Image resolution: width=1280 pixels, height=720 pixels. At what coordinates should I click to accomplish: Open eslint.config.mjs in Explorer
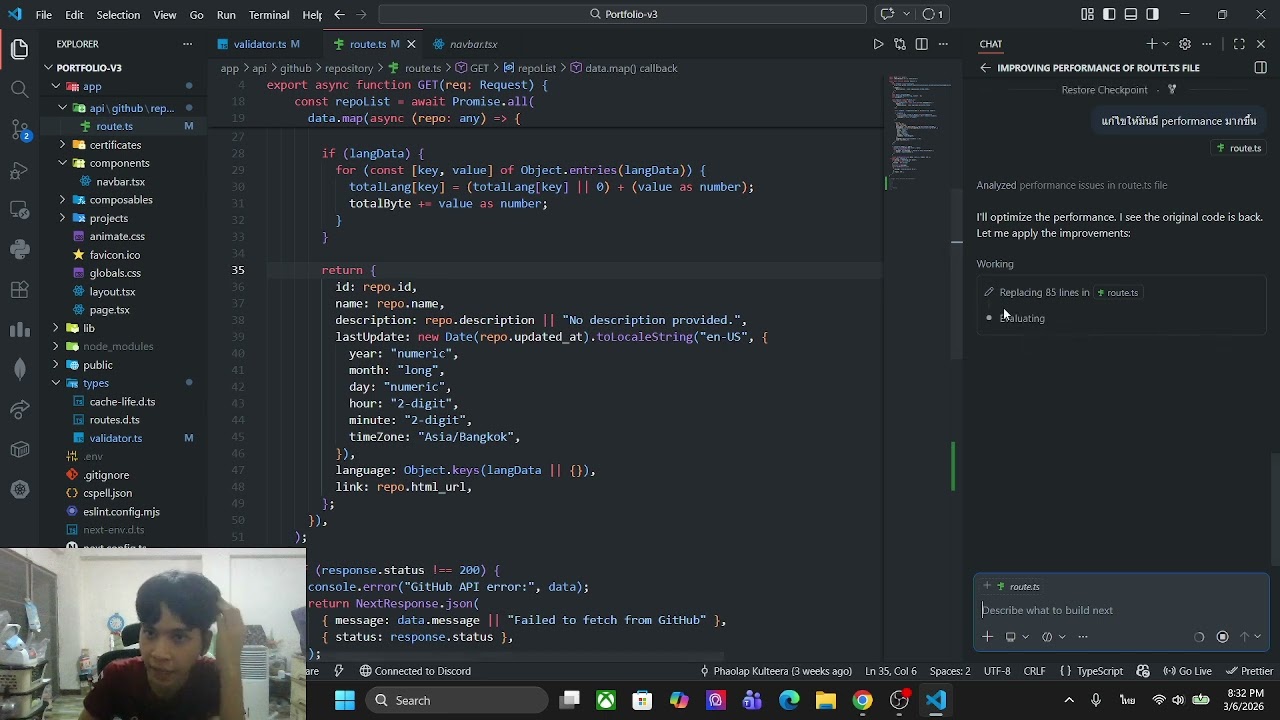pos(121,511)
